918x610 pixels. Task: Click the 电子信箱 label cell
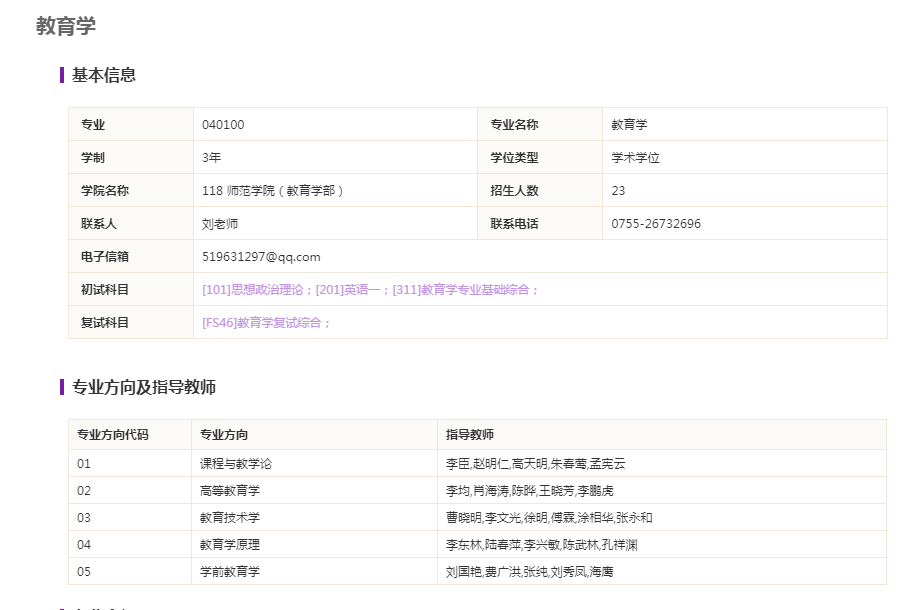click(x=131, y=256)
